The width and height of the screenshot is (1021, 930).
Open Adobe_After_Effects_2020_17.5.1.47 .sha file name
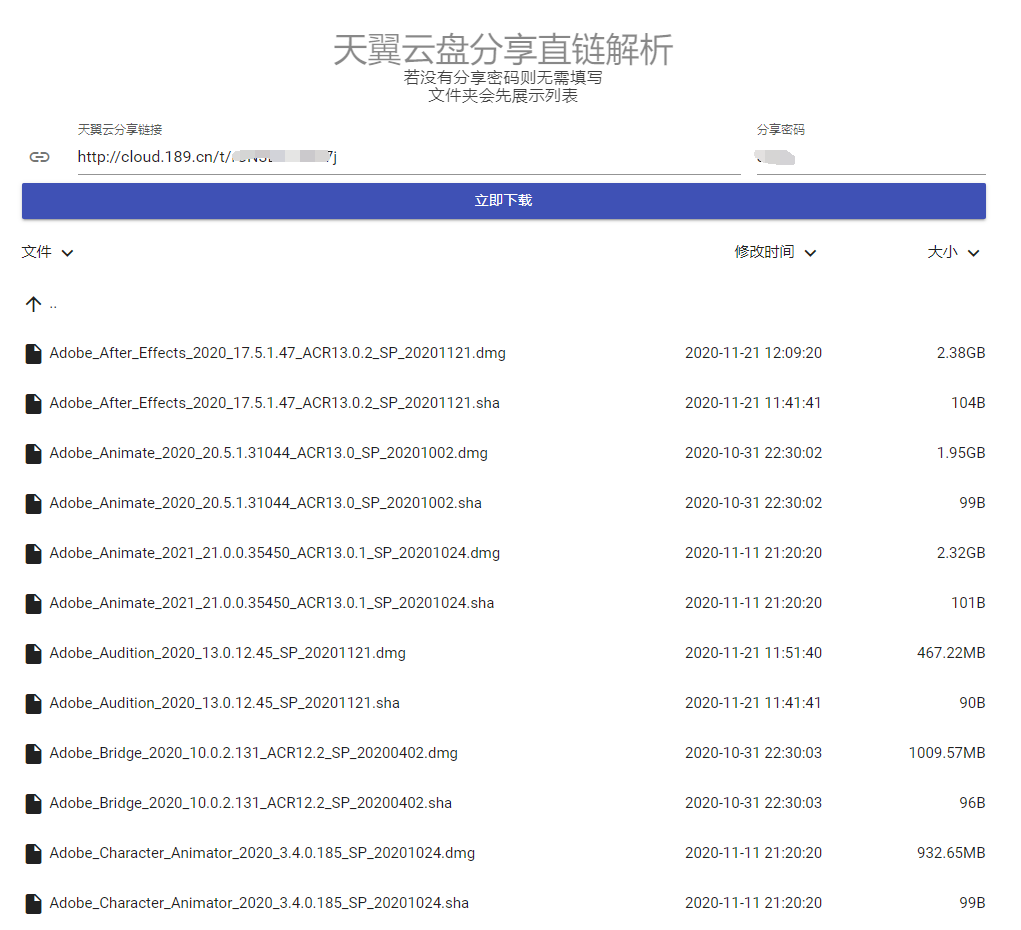[x=275, y=403]
